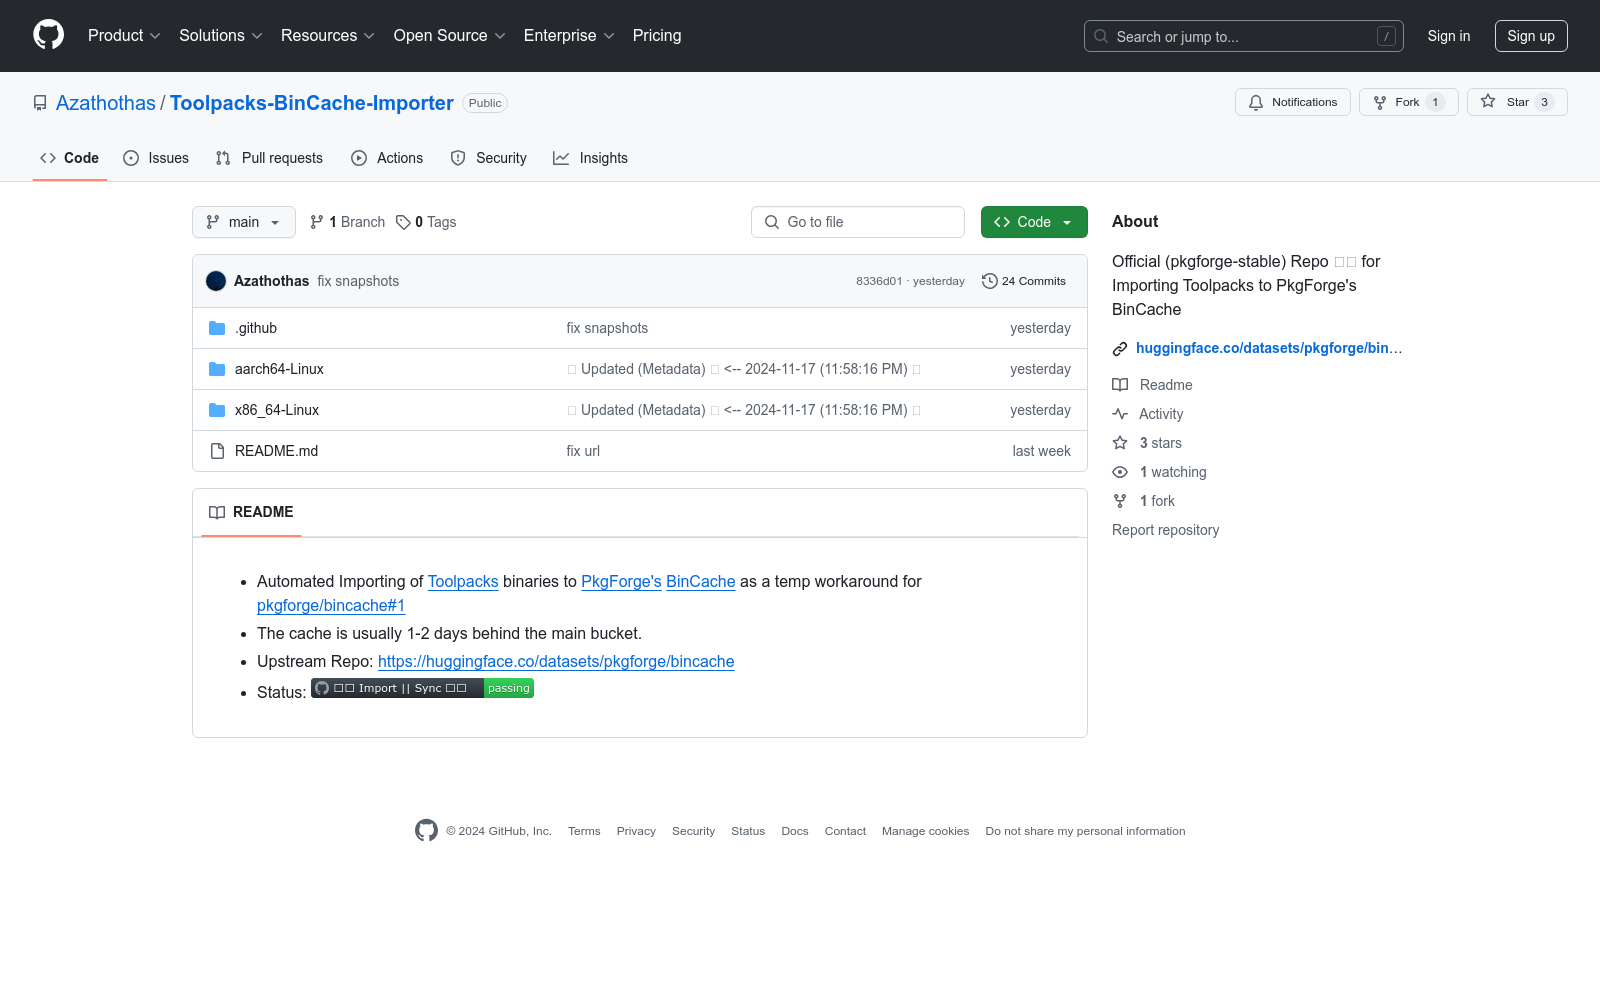Click the Sign up button
The image size is (1600, 1000).
coord(1531,36)
